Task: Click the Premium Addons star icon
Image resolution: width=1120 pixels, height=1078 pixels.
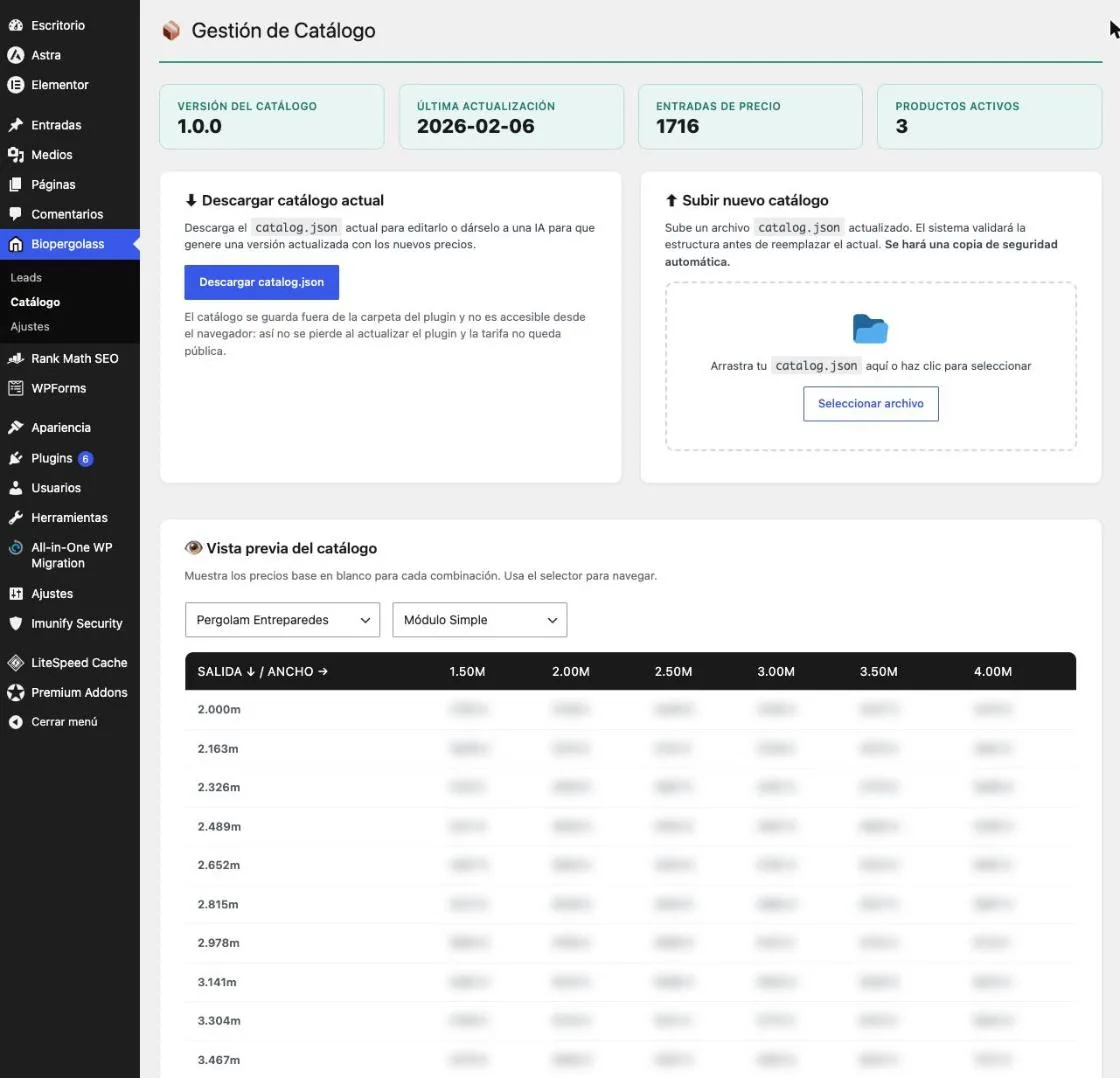Action: pos(16,692)
